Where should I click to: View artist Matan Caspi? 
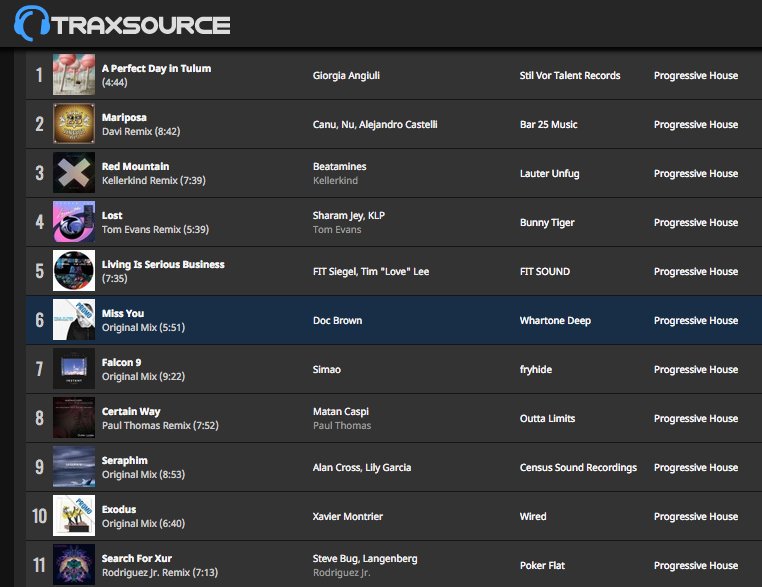pyautogui.click(x=341, y=412)
